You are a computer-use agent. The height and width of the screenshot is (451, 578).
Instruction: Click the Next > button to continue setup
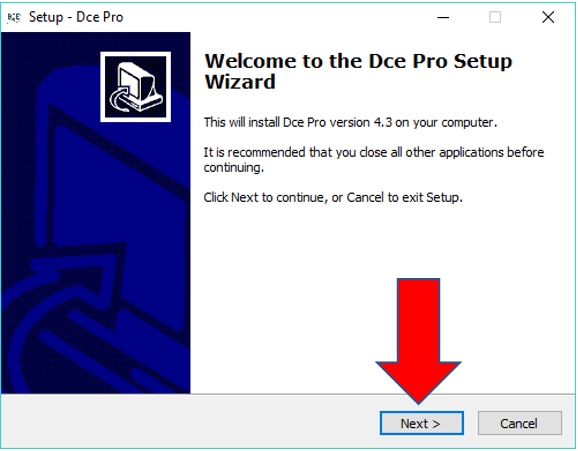click(x=422, y=423)
